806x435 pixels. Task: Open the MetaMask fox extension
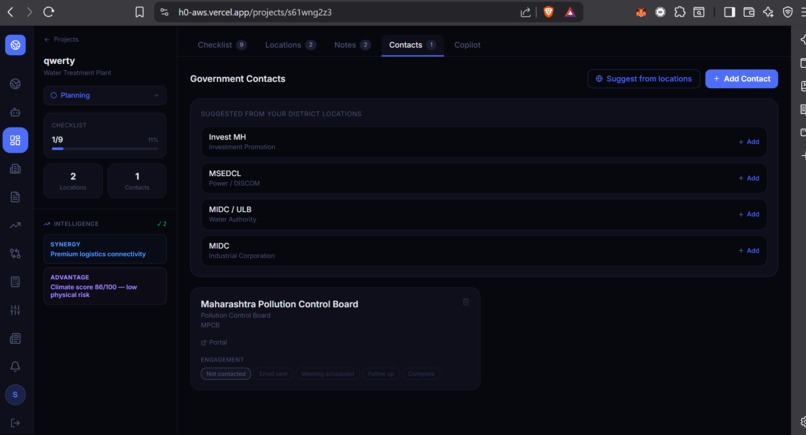(640, 12)
